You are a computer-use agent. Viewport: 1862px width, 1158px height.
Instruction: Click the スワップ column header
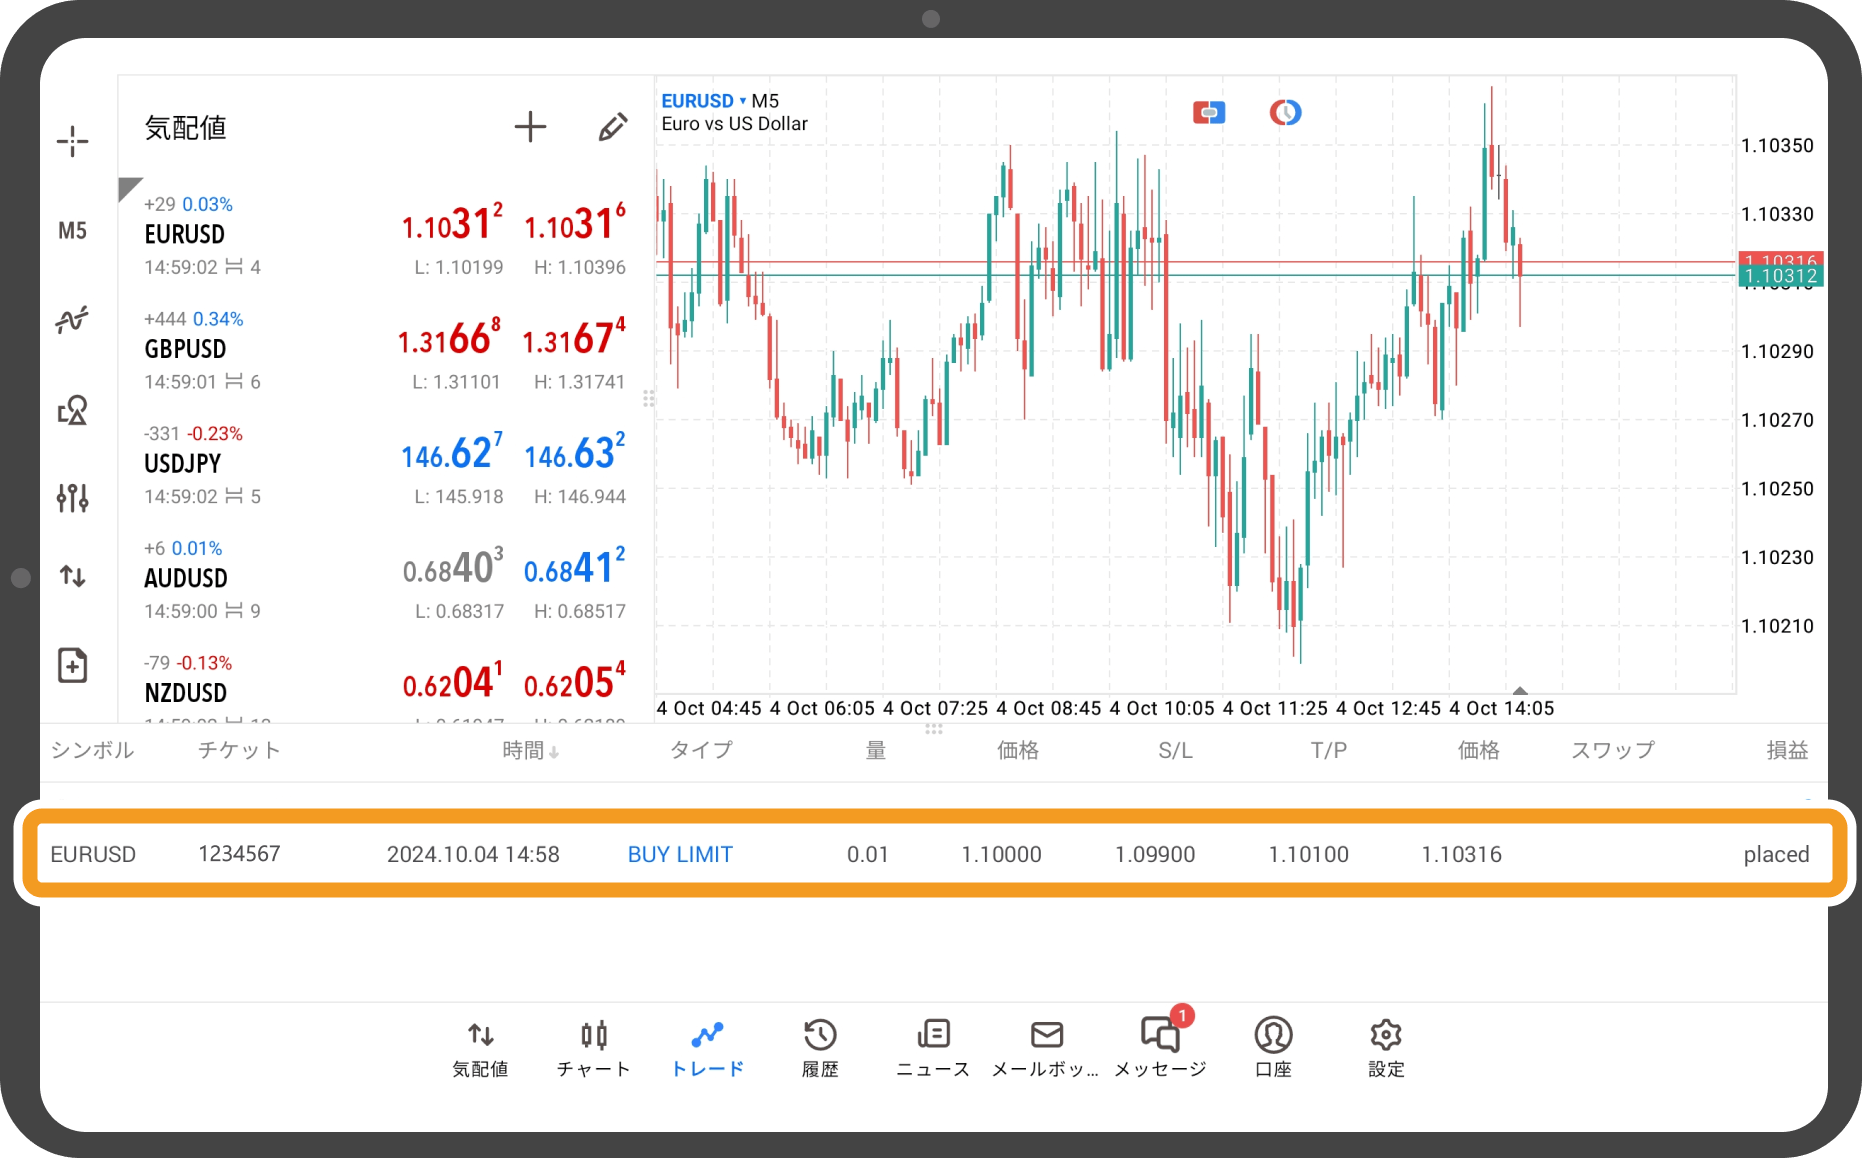[x=1612, y=750]
